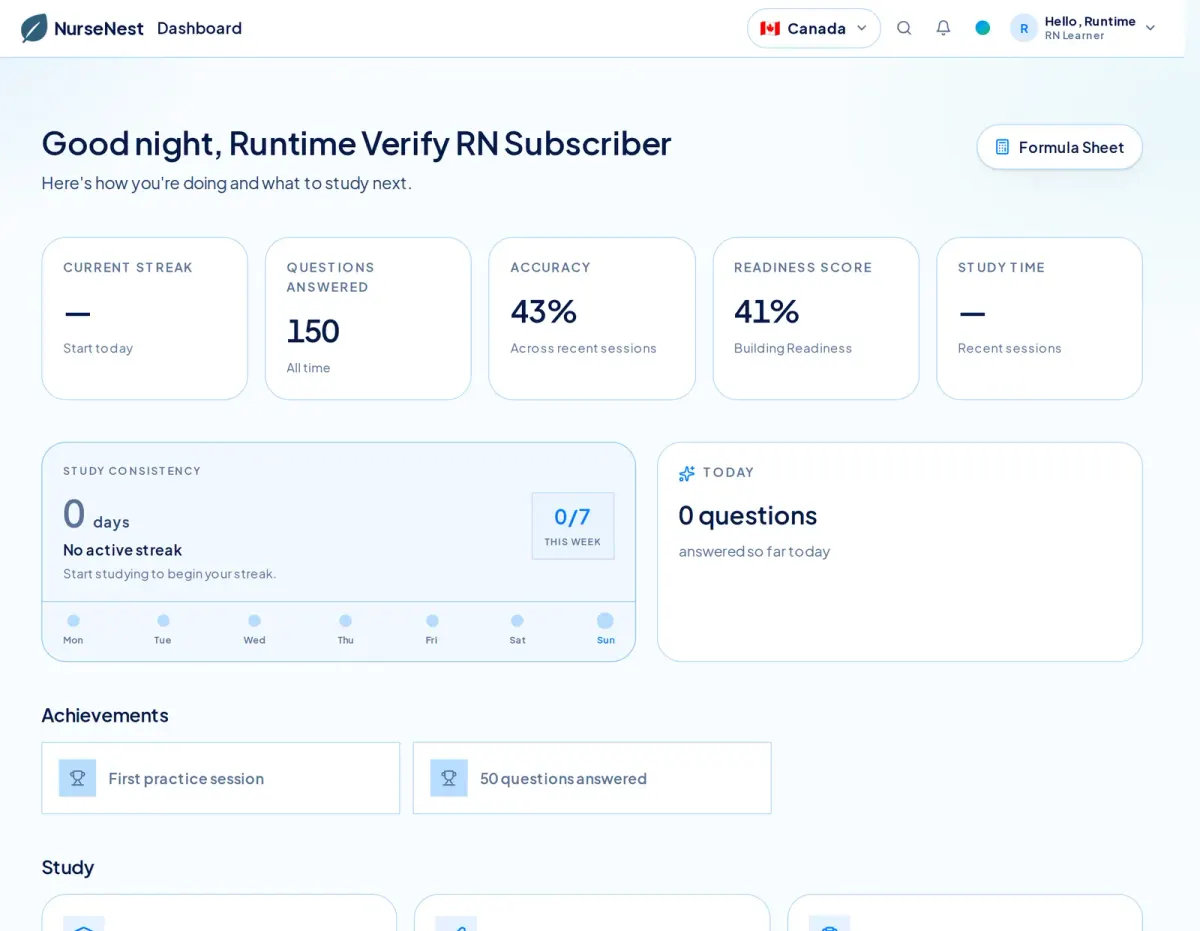1200x931 pixels.
Task: Click the calculator icon on Formula Sheet
Action: pos(1002,147)
